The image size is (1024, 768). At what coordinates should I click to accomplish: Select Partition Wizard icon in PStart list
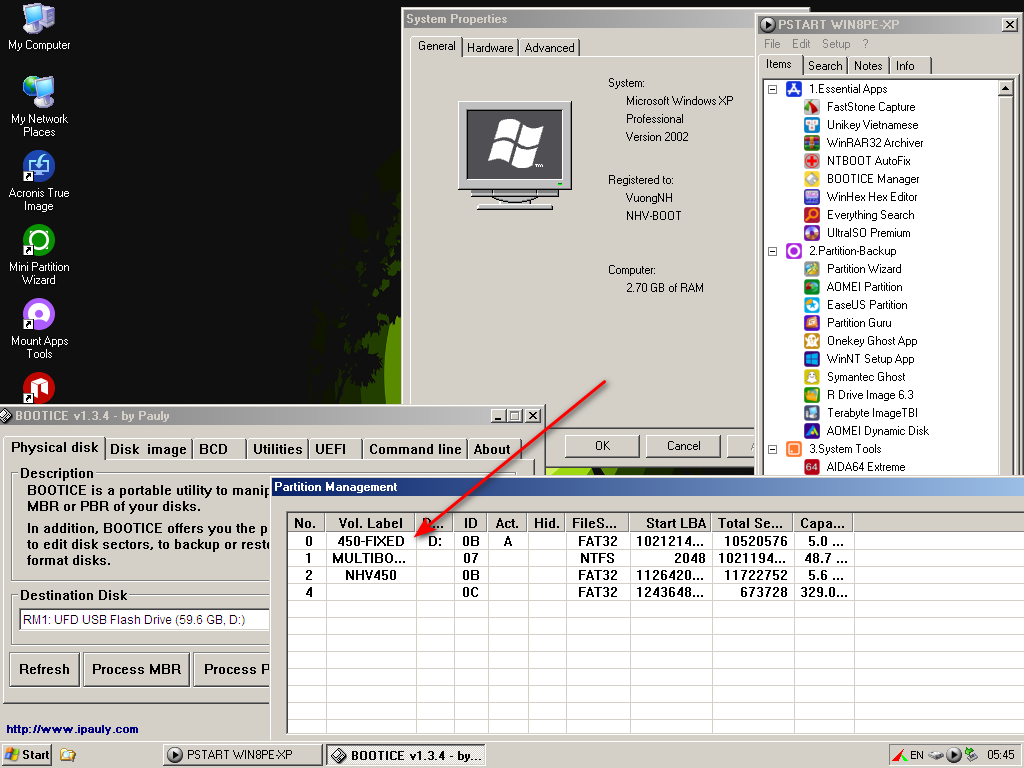(811, 268)
